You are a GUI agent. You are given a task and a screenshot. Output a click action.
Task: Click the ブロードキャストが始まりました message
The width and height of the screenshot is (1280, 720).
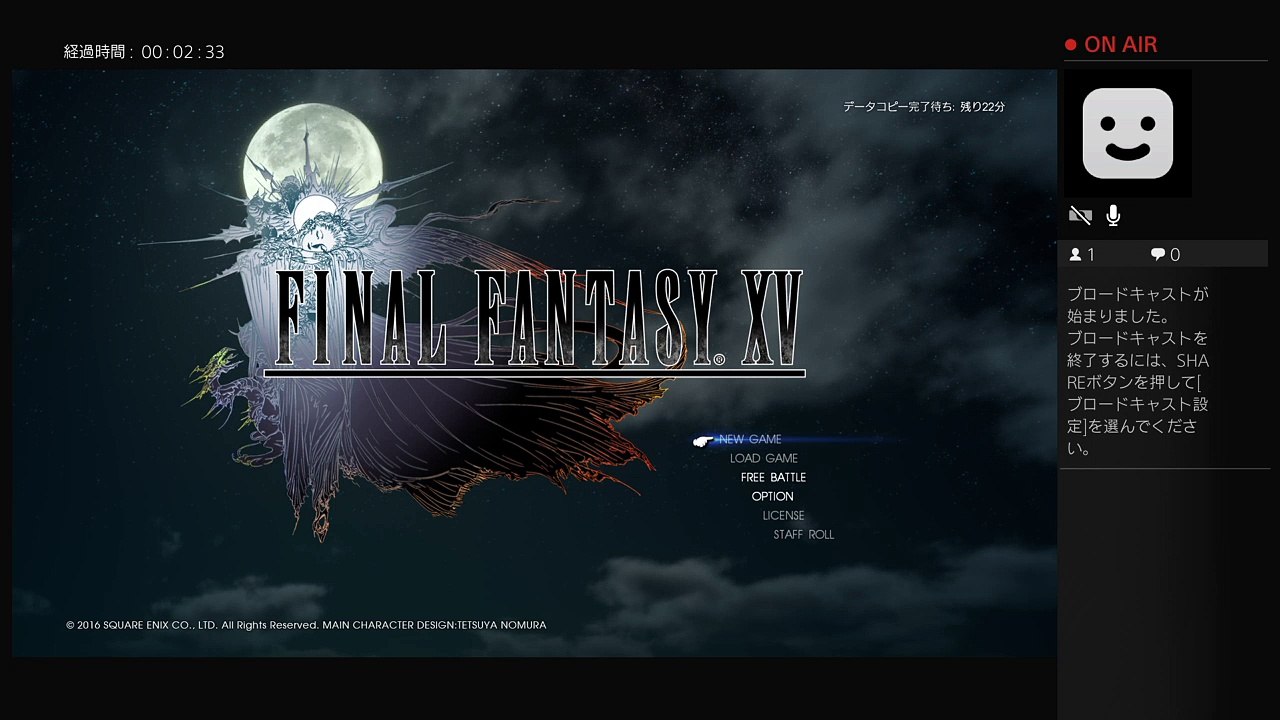(1138, 305)
